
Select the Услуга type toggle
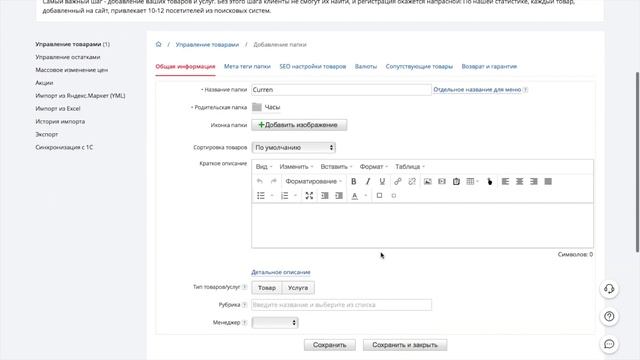(x=298, y=288)
